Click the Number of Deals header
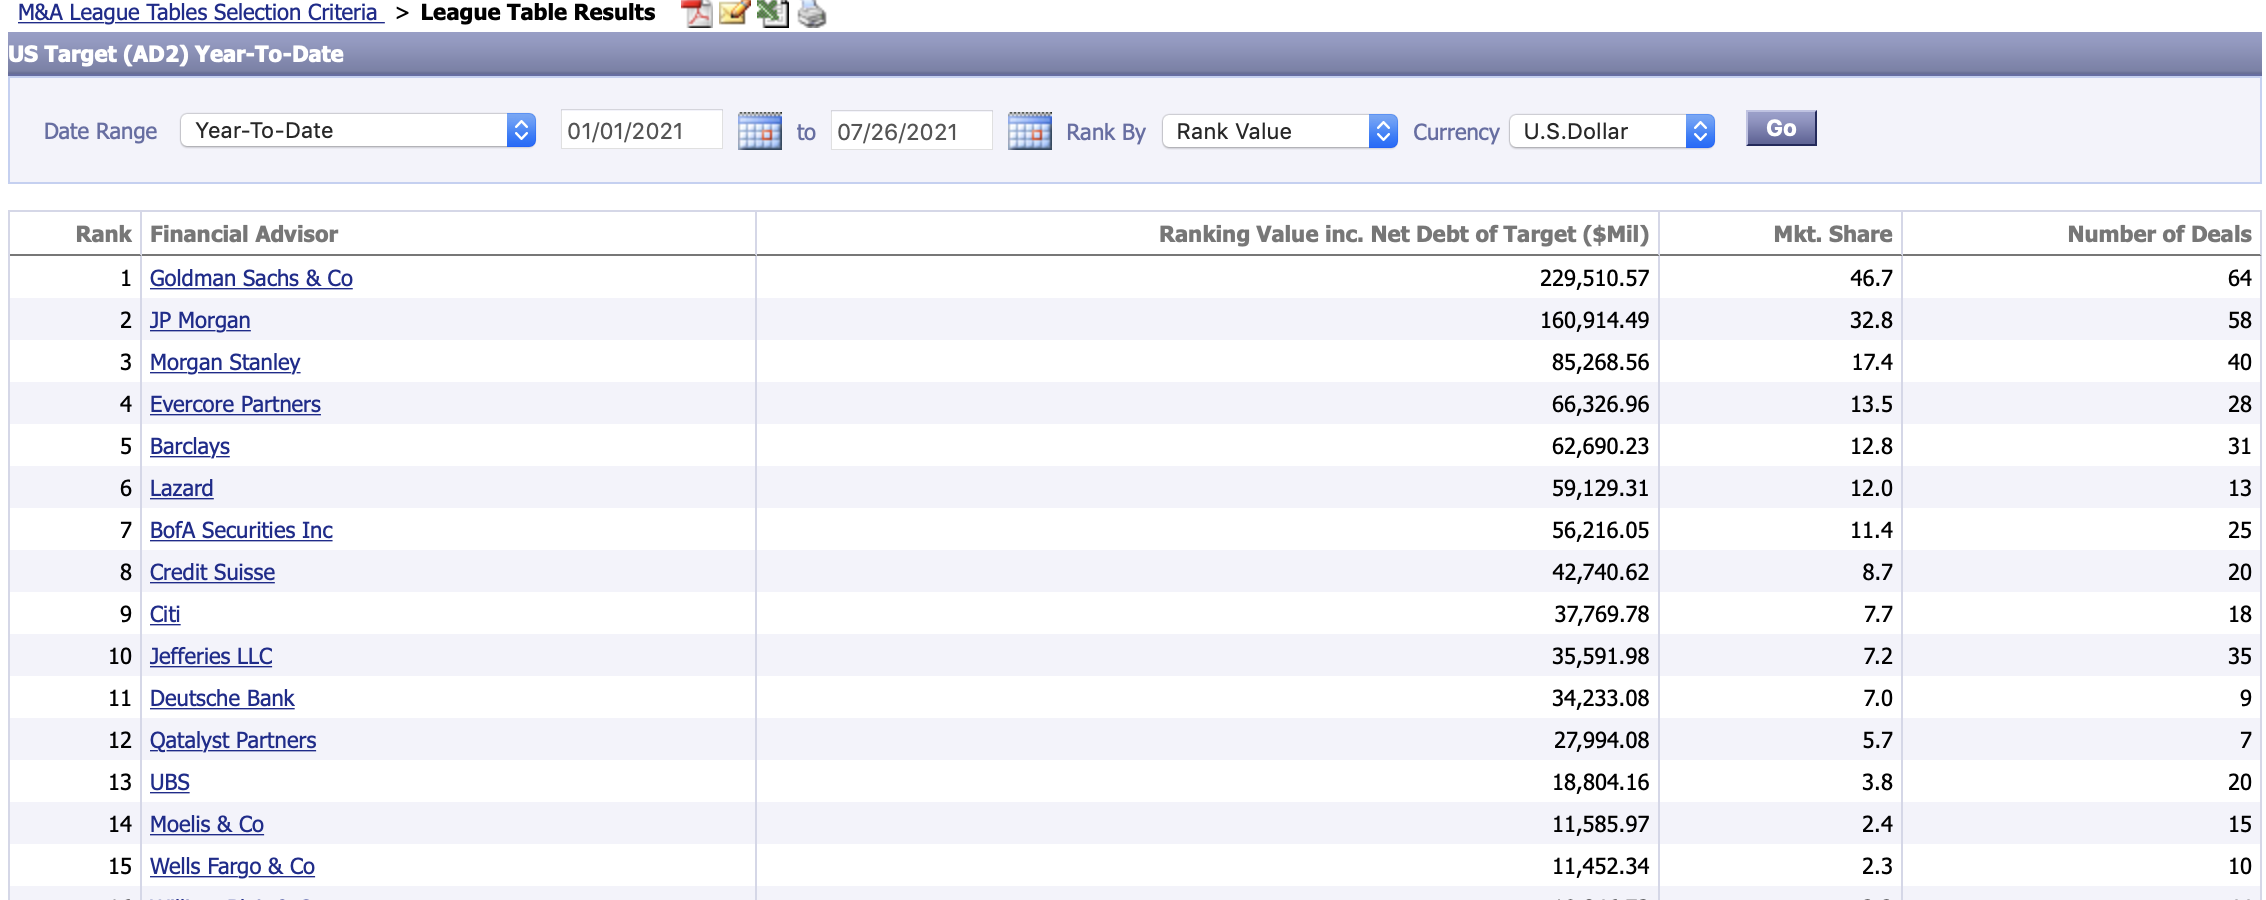The width and height of the screenshot is (2266, 900). [x=2159, y=234]
